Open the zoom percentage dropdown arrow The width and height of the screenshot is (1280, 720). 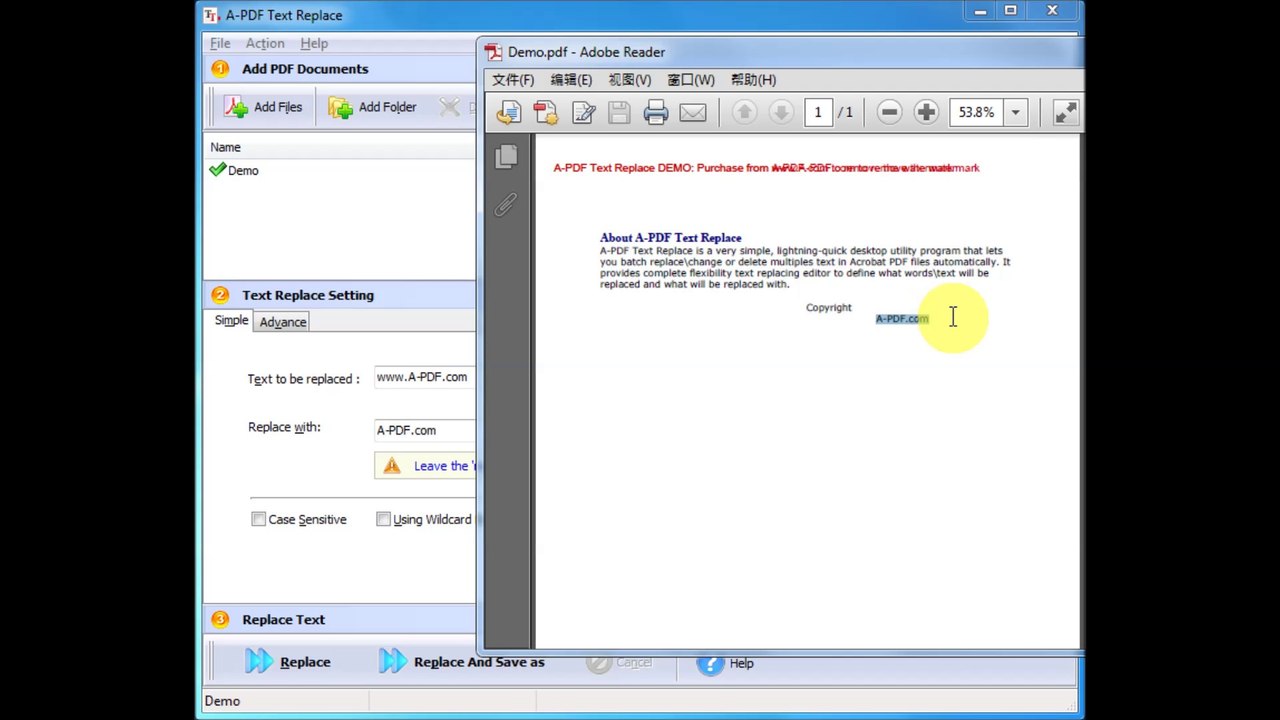(1015, 113)
